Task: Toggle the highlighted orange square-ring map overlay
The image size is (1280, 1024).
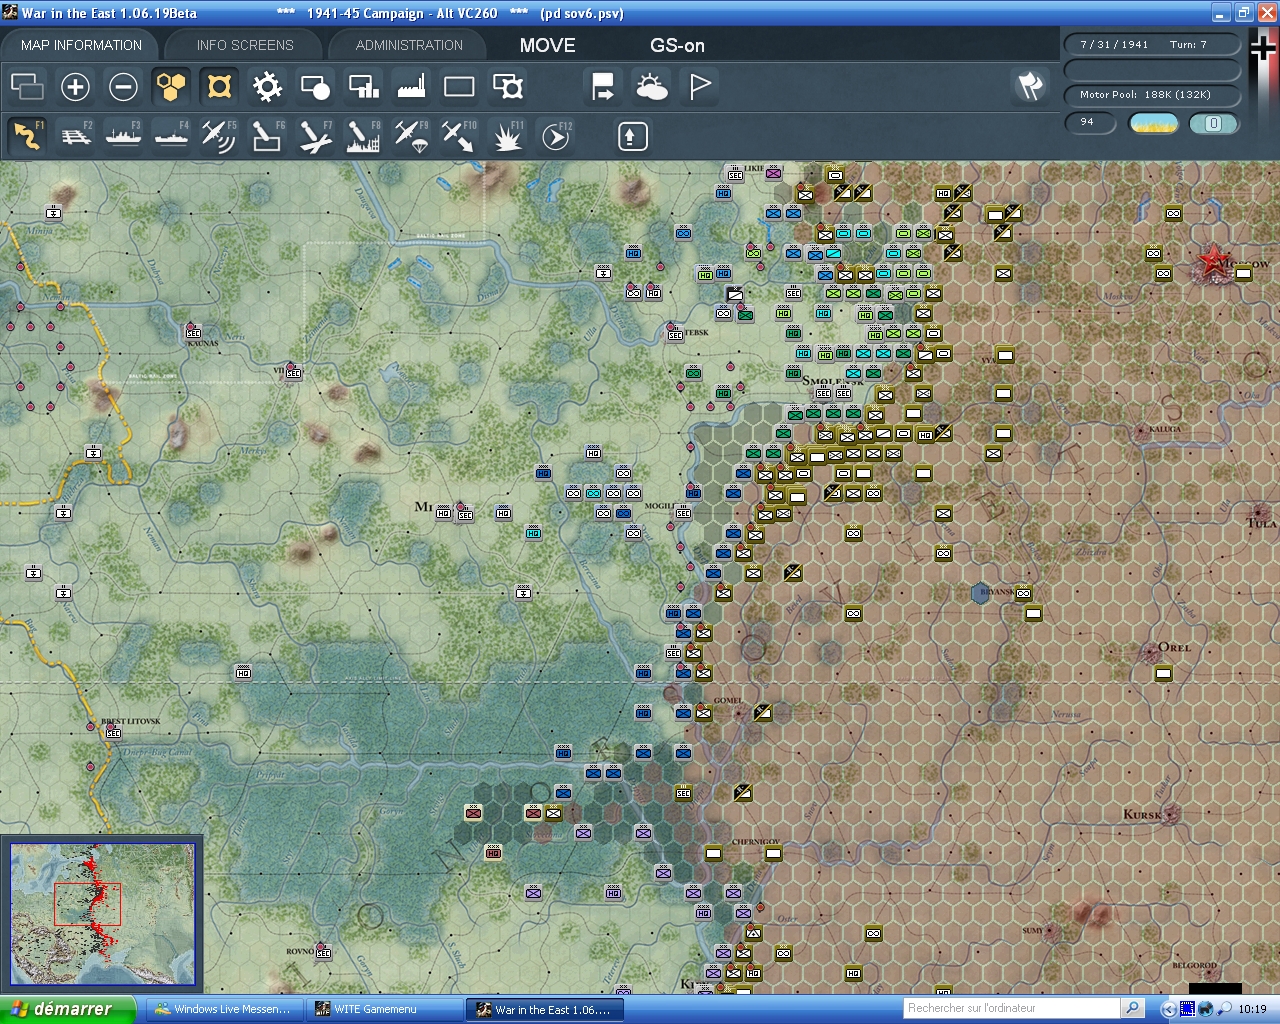Action: coord(219,87)
